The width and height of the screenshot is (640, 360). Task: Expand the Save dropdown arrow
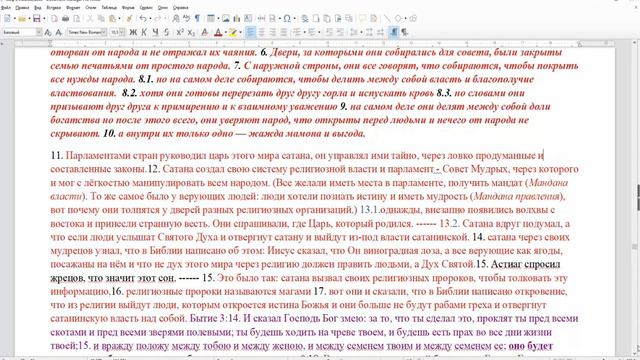click(44, 18)
